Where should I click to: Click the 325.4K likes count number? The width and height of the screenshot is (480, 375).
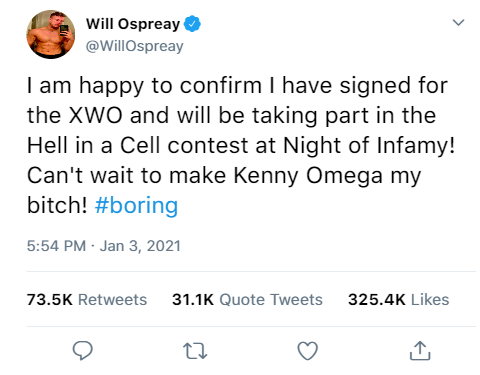[377, 299]
